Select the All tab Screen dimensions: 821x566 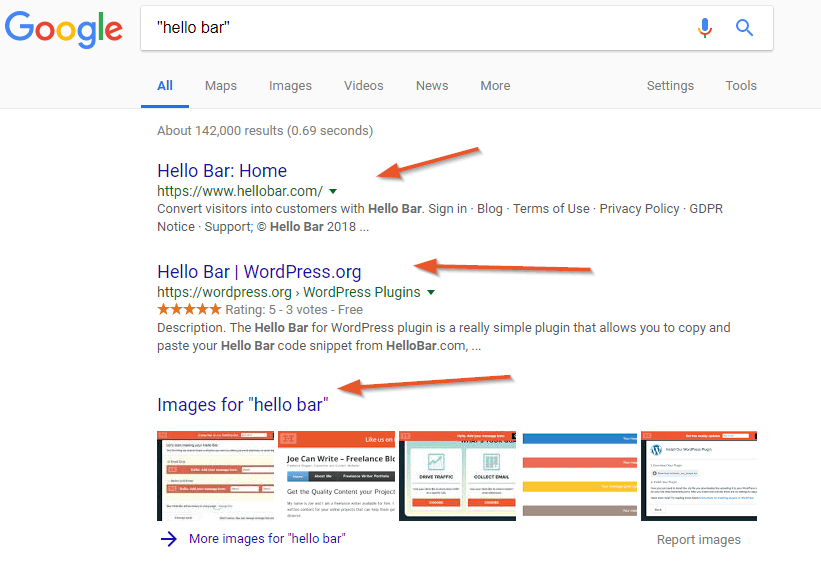point(165,86)
